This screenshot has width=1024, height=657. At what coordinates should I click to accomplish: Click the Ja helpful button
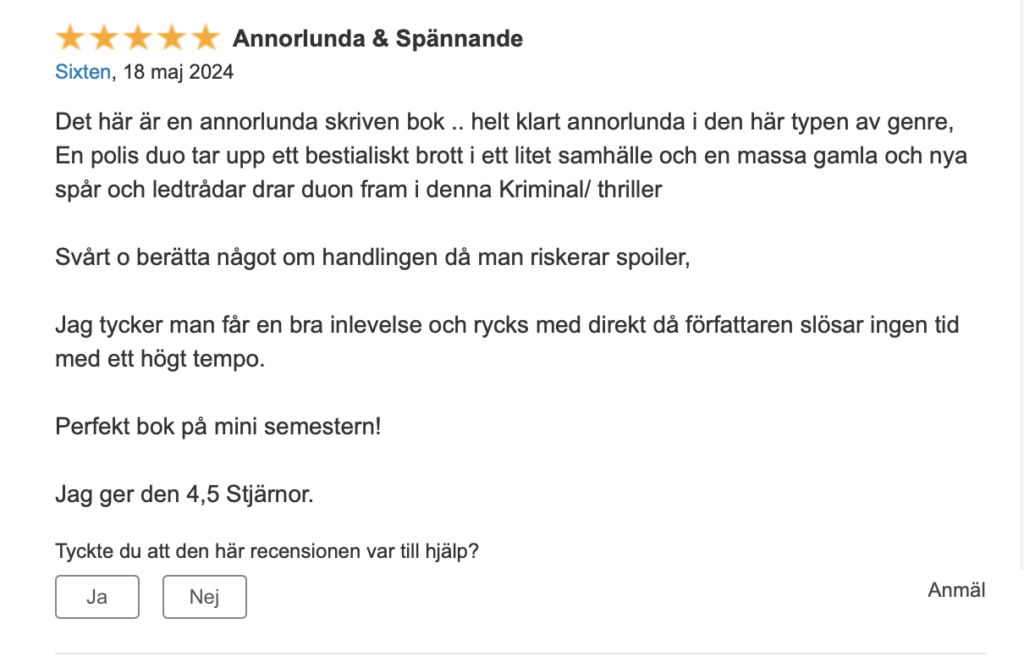coord(97,597)
